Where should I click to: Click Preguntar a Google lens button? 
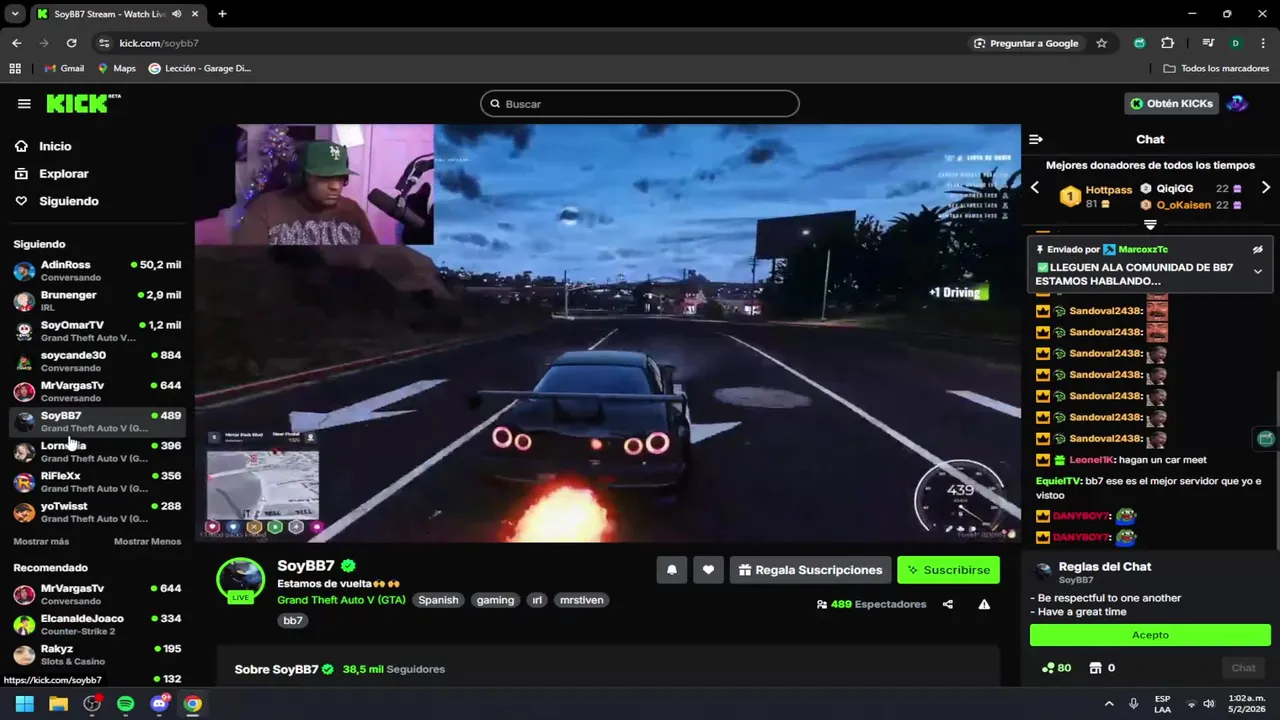point(1025,43)
